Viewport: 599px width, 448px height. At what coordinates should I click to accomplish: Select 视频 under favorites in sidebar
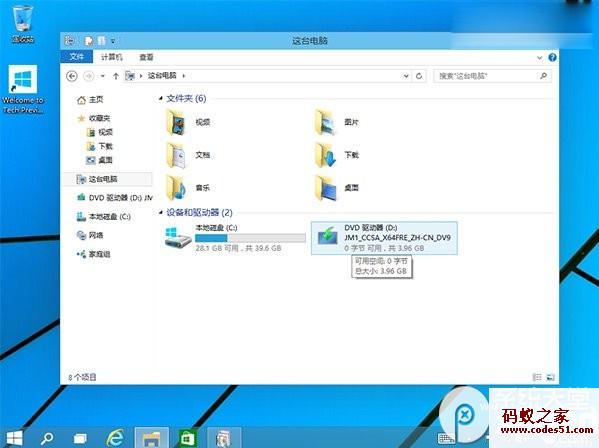click(100, 132)
